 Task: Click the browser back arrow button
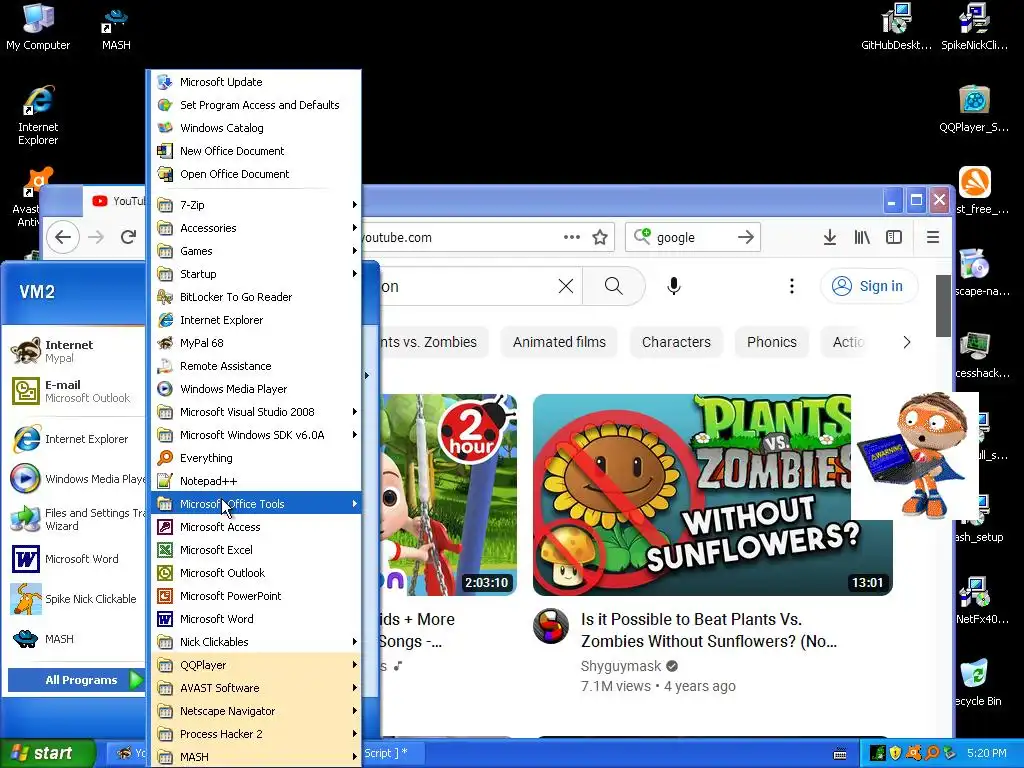63,237
